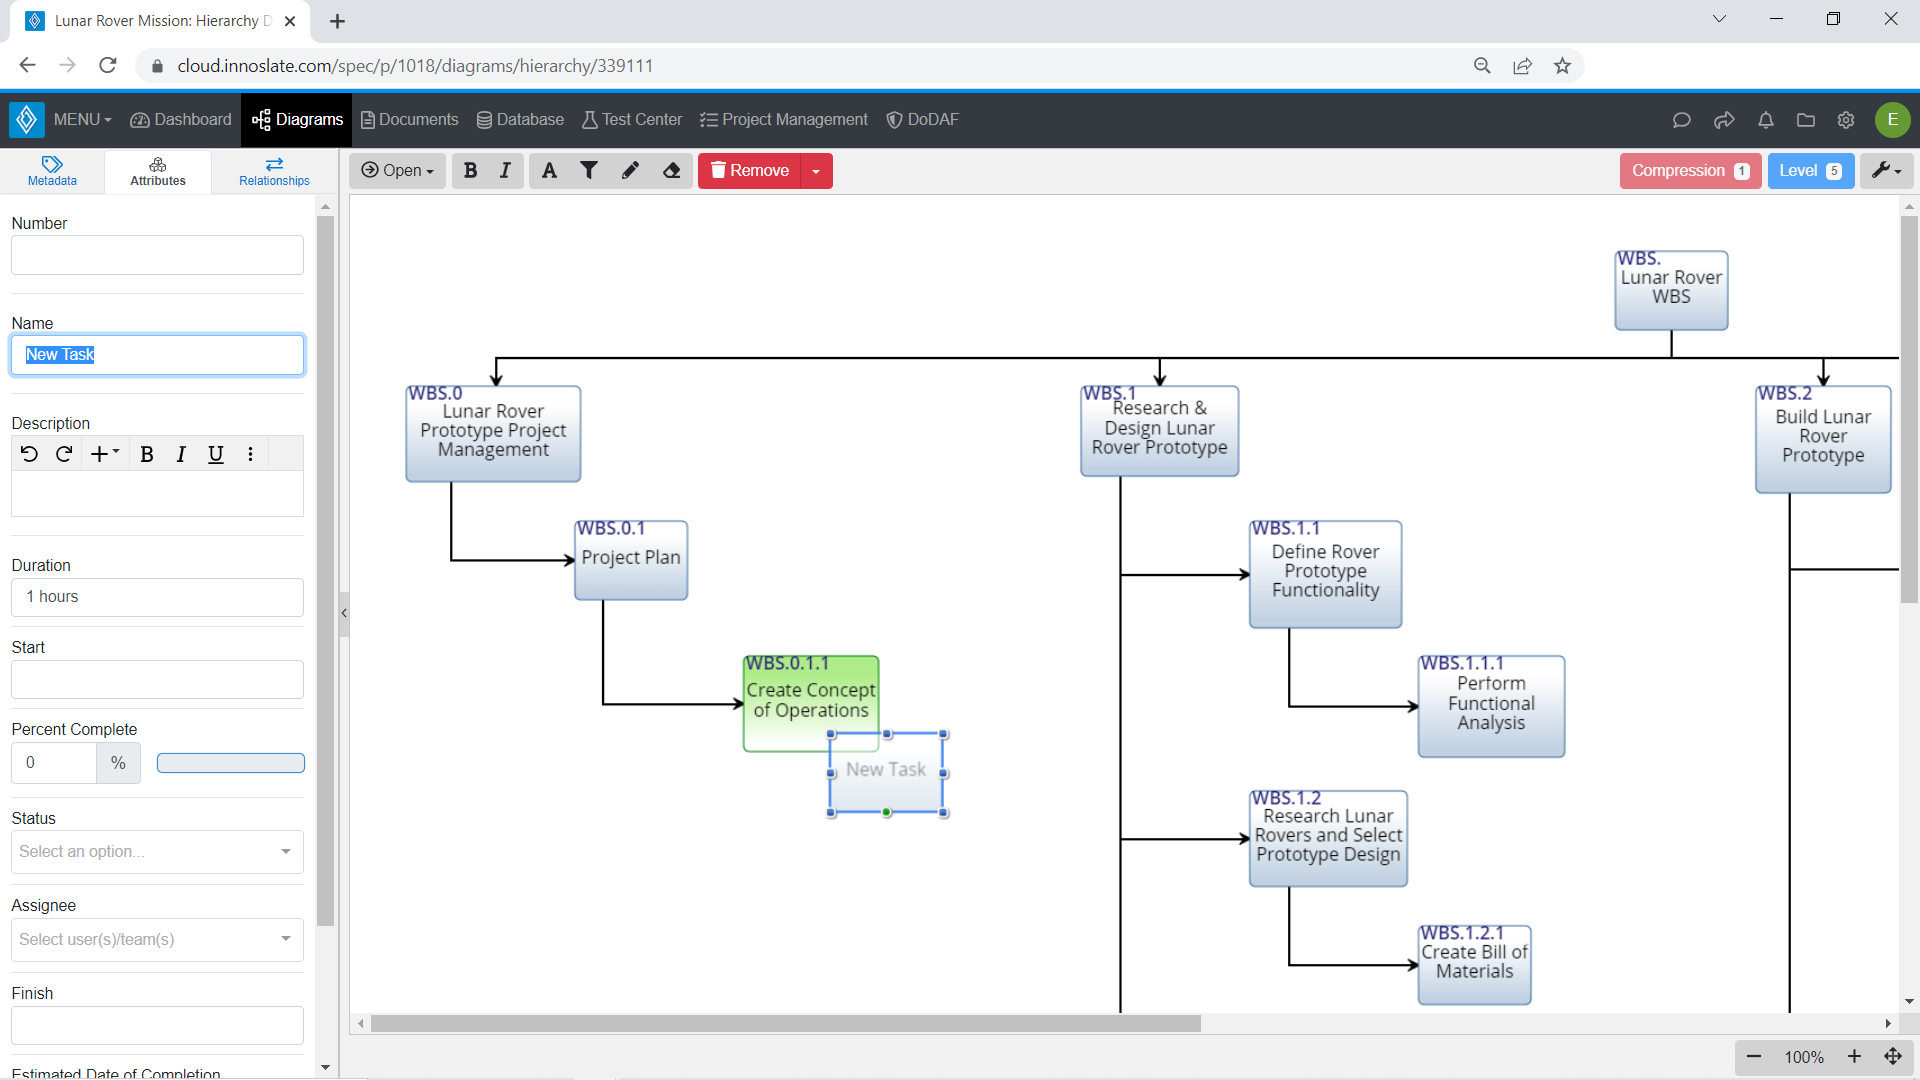
Task: Click the Percent Complete progress bar
Action: 231,763
